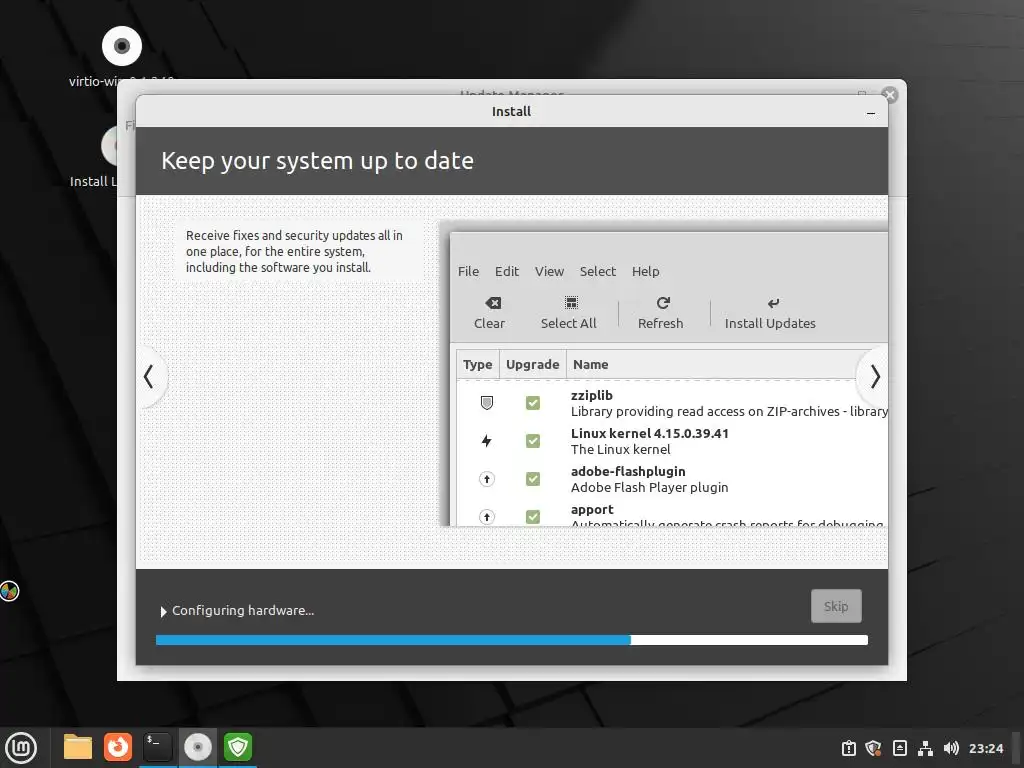Screen dimensions: 1024x768
Task: Launch Firefox from the taskbar
Action: click(118, 747)
